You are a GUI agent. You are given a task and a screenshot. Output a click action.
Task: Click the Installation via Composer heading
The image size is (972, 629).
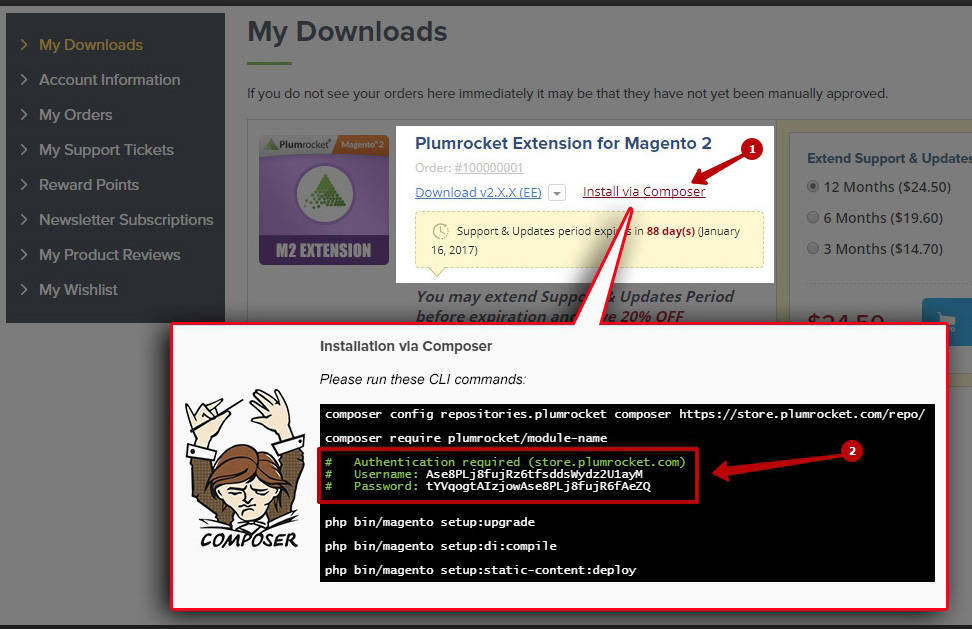pos(406,346)
